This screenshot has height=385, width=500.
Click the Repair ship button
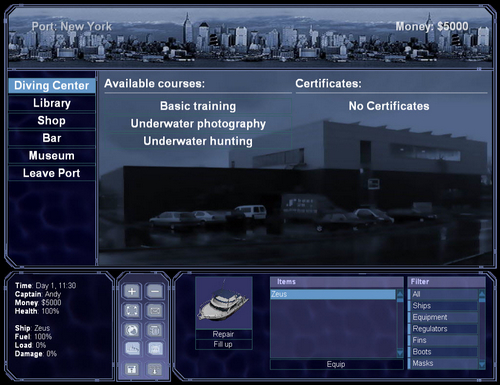(x=224, y=334)
